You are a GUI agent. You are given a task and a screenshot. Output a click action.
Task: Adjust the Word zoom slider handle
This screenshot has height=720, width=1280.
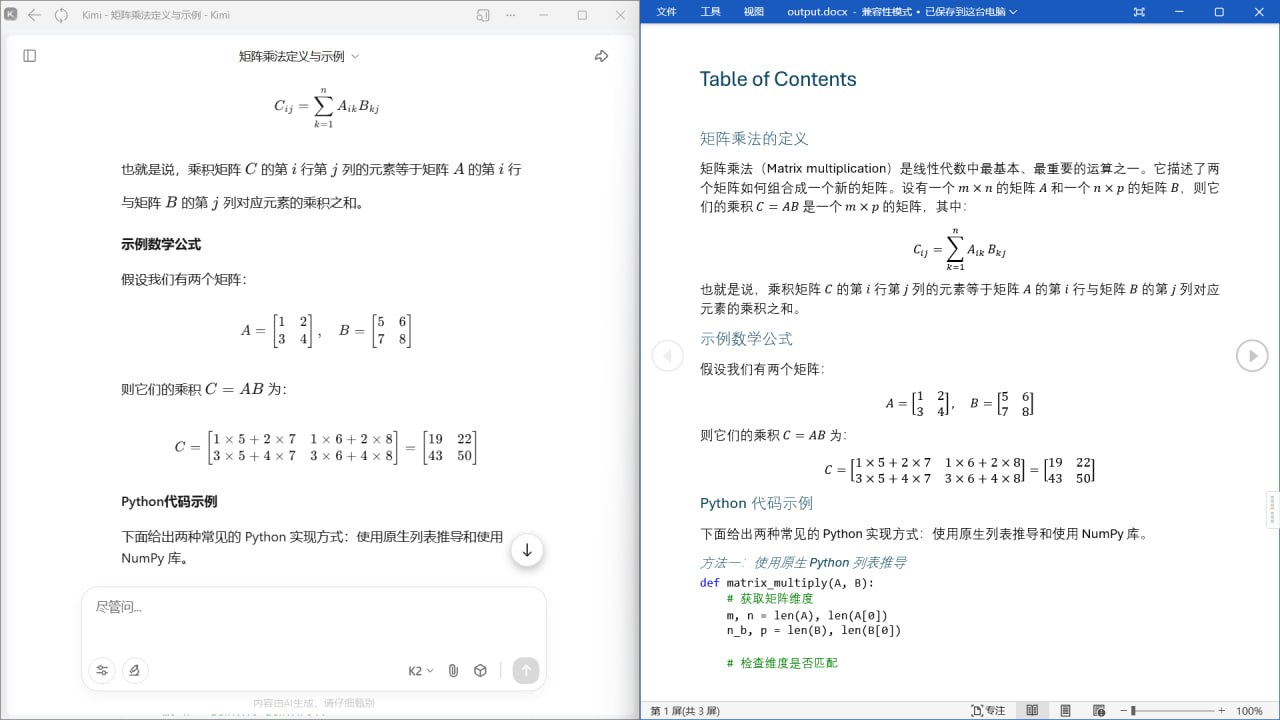click(1133, 711)
